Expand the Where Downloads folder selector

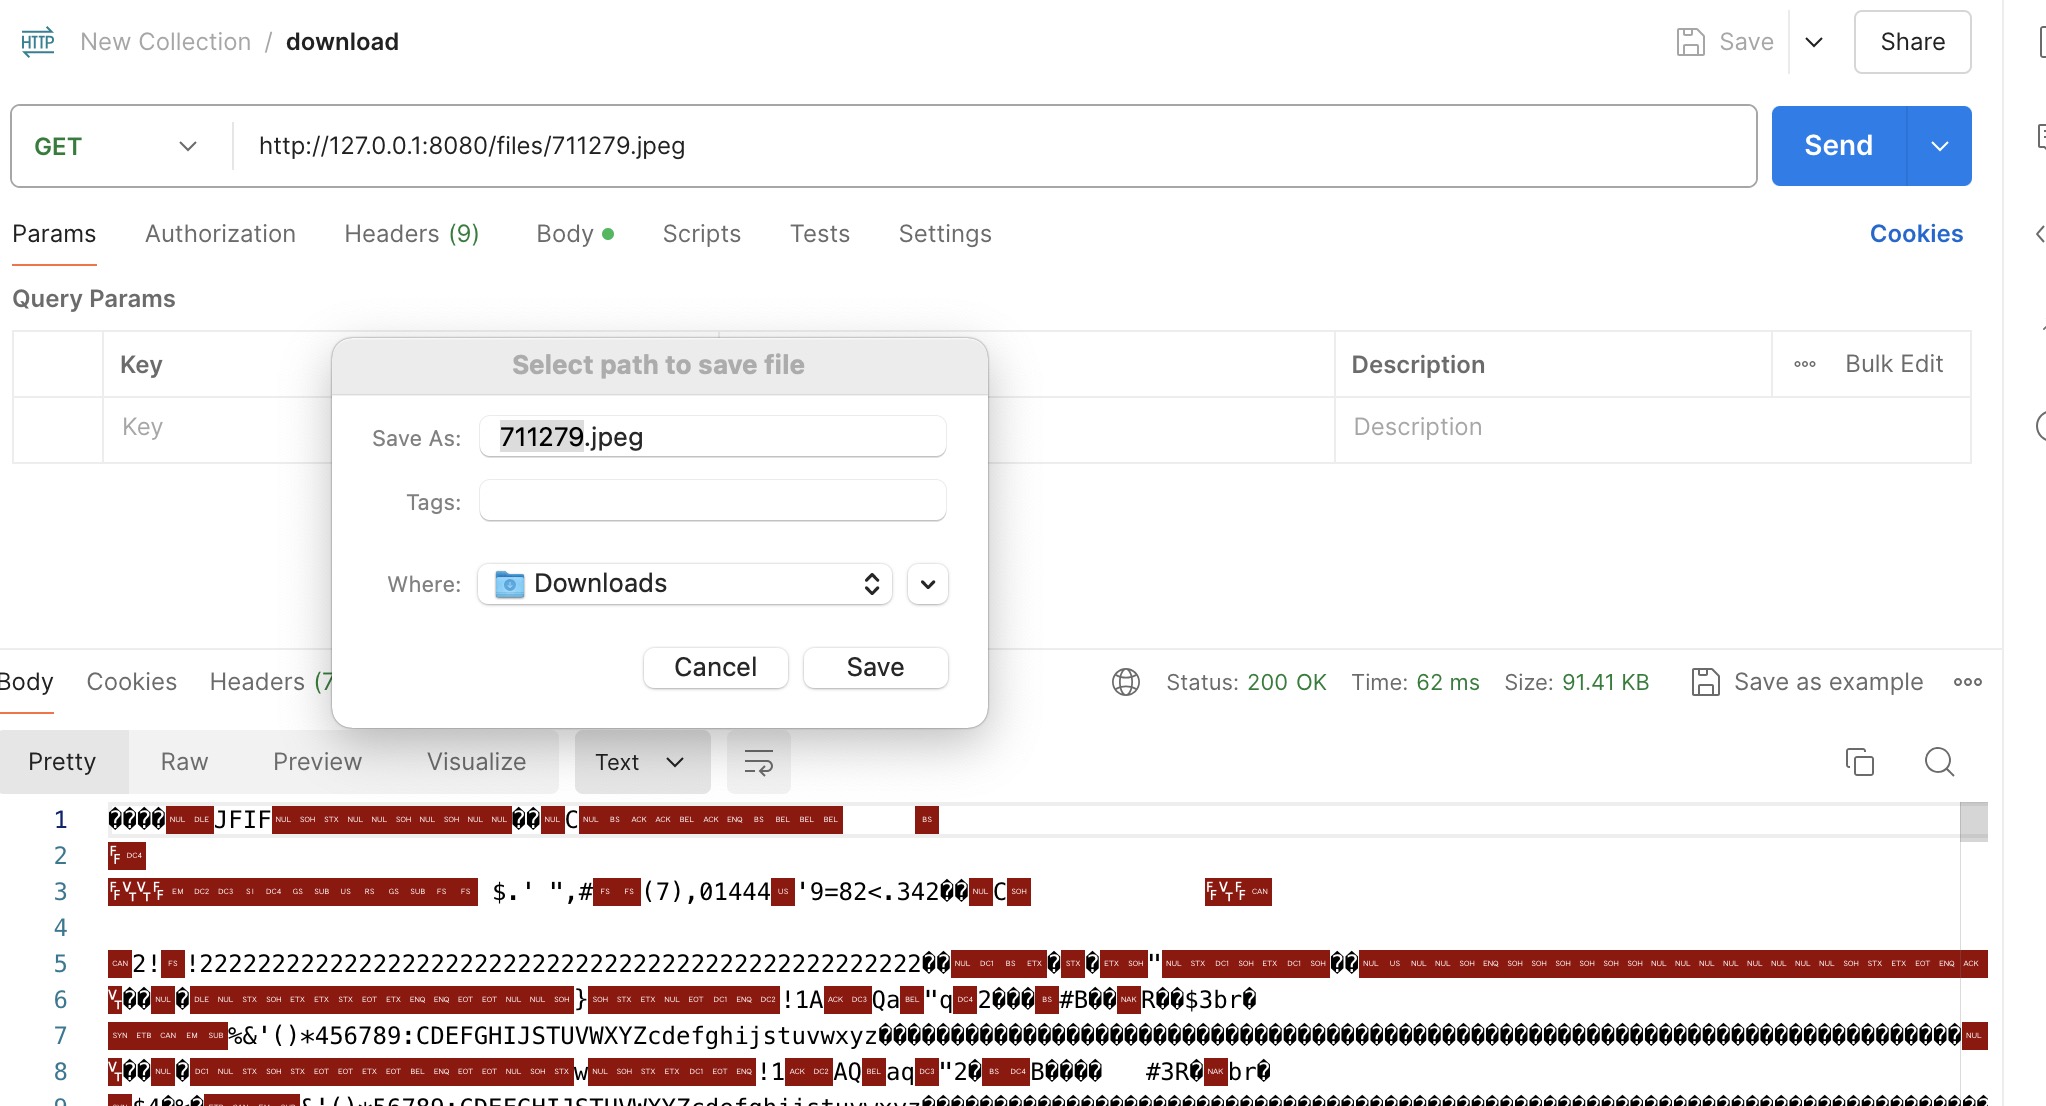click(926, 583)
